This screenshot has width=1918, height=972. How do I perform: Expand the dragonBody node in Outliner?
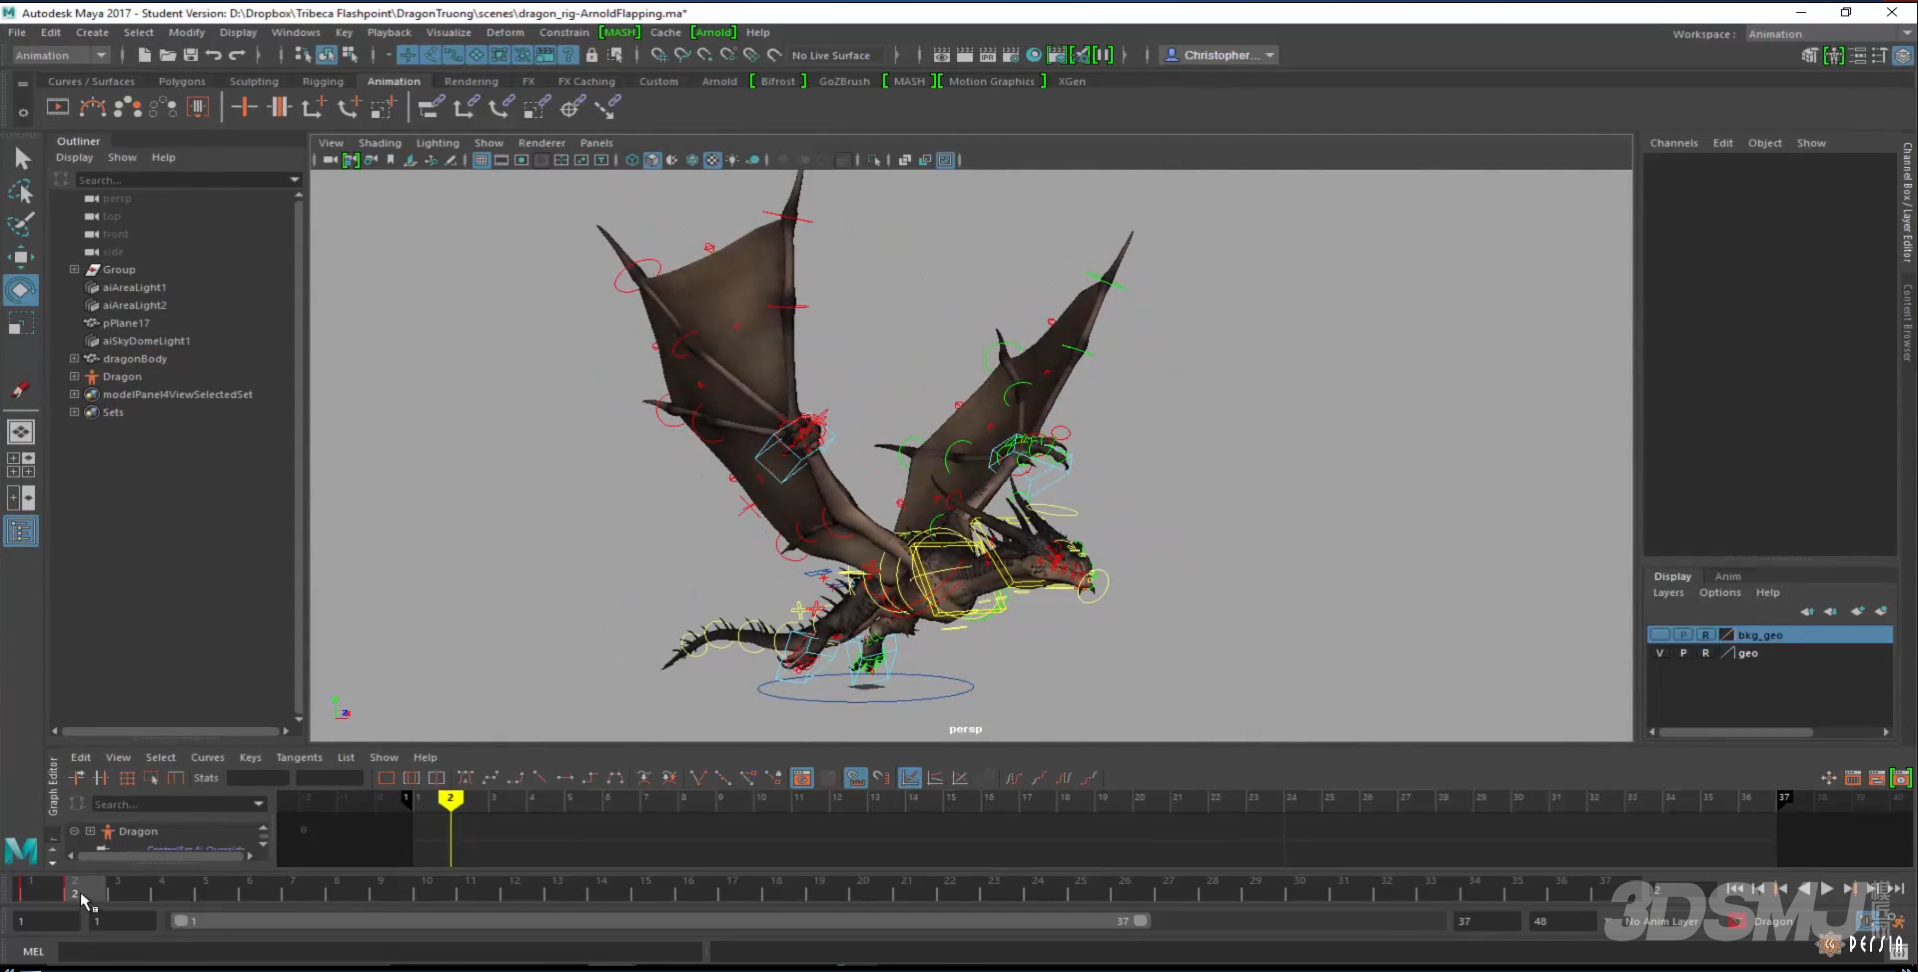(x=74, y=358)
